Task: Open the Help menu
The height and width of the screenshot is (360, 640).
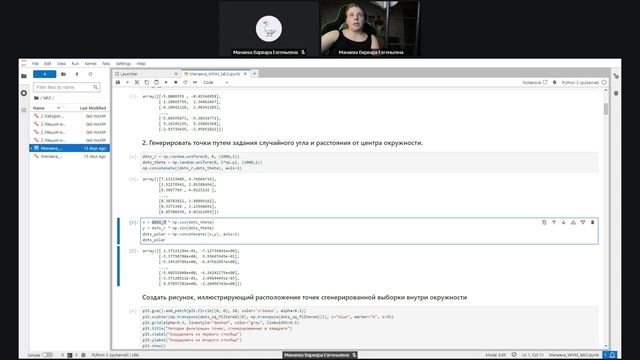Action: pos(141,64)
